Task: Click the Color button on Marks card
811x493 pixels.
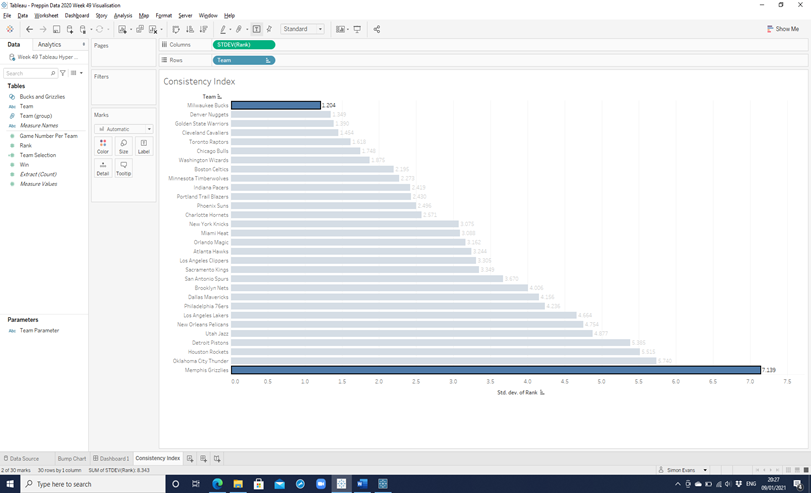Action: [x=103, y=146]
